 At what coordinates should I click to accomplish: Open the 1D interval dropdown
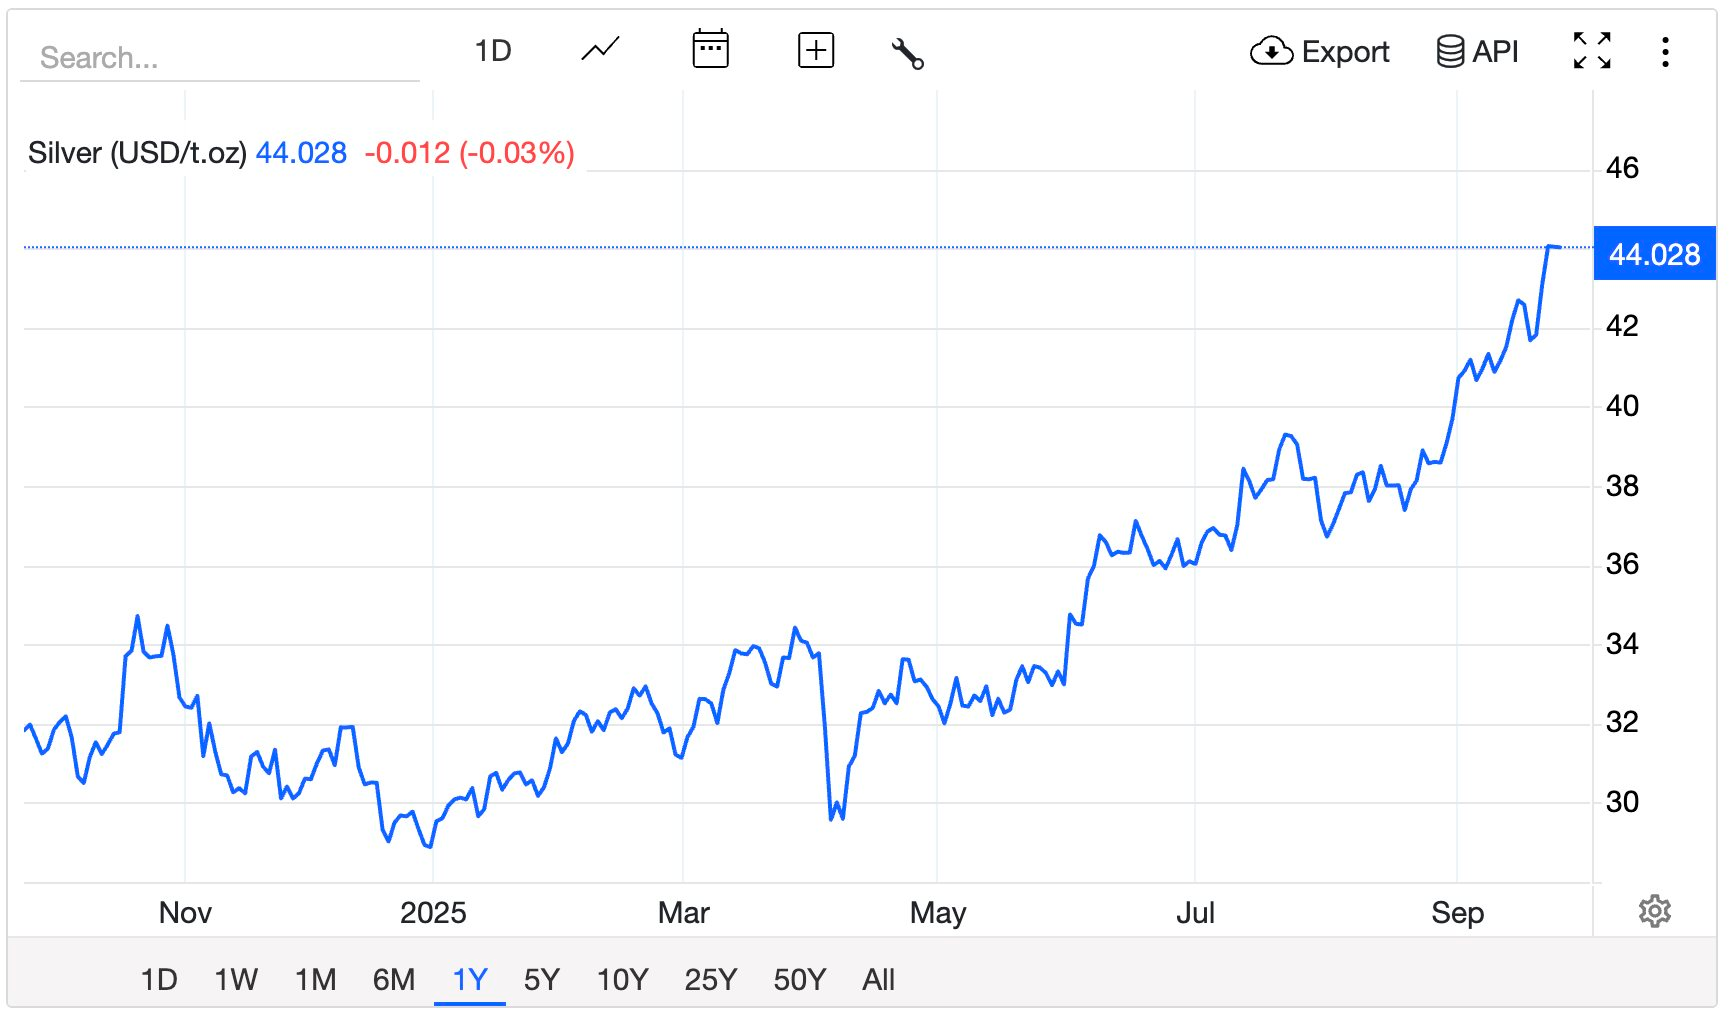tap(493, 51)
